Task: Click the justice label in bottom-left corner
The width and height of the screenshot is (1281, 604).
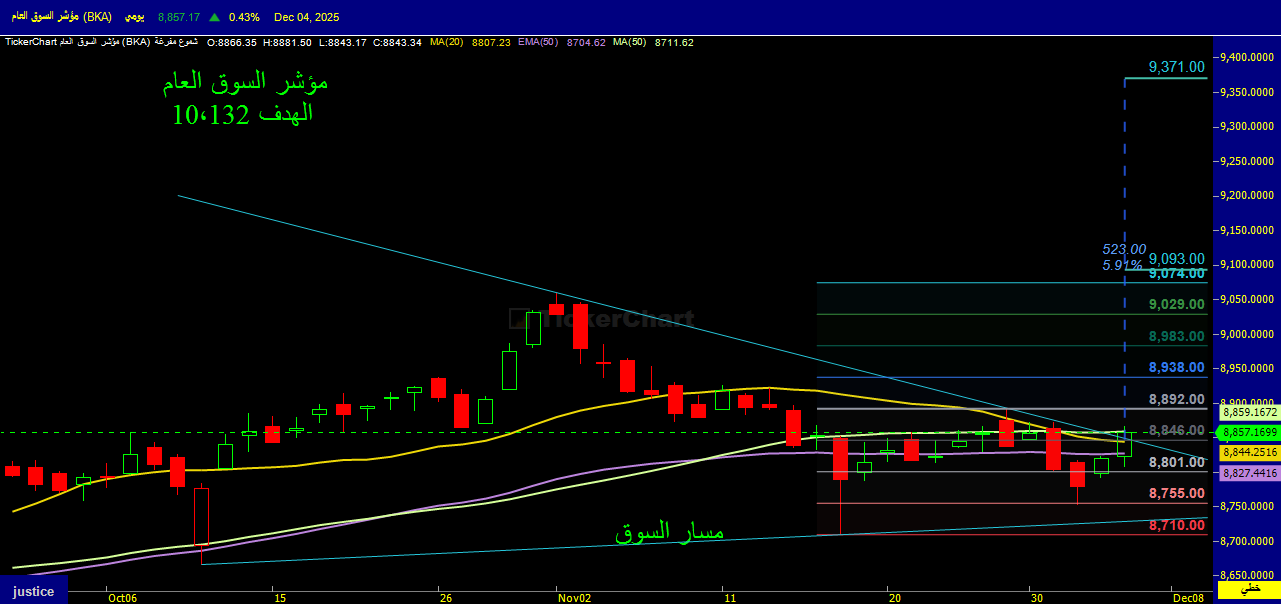Action: click(34, 591)
